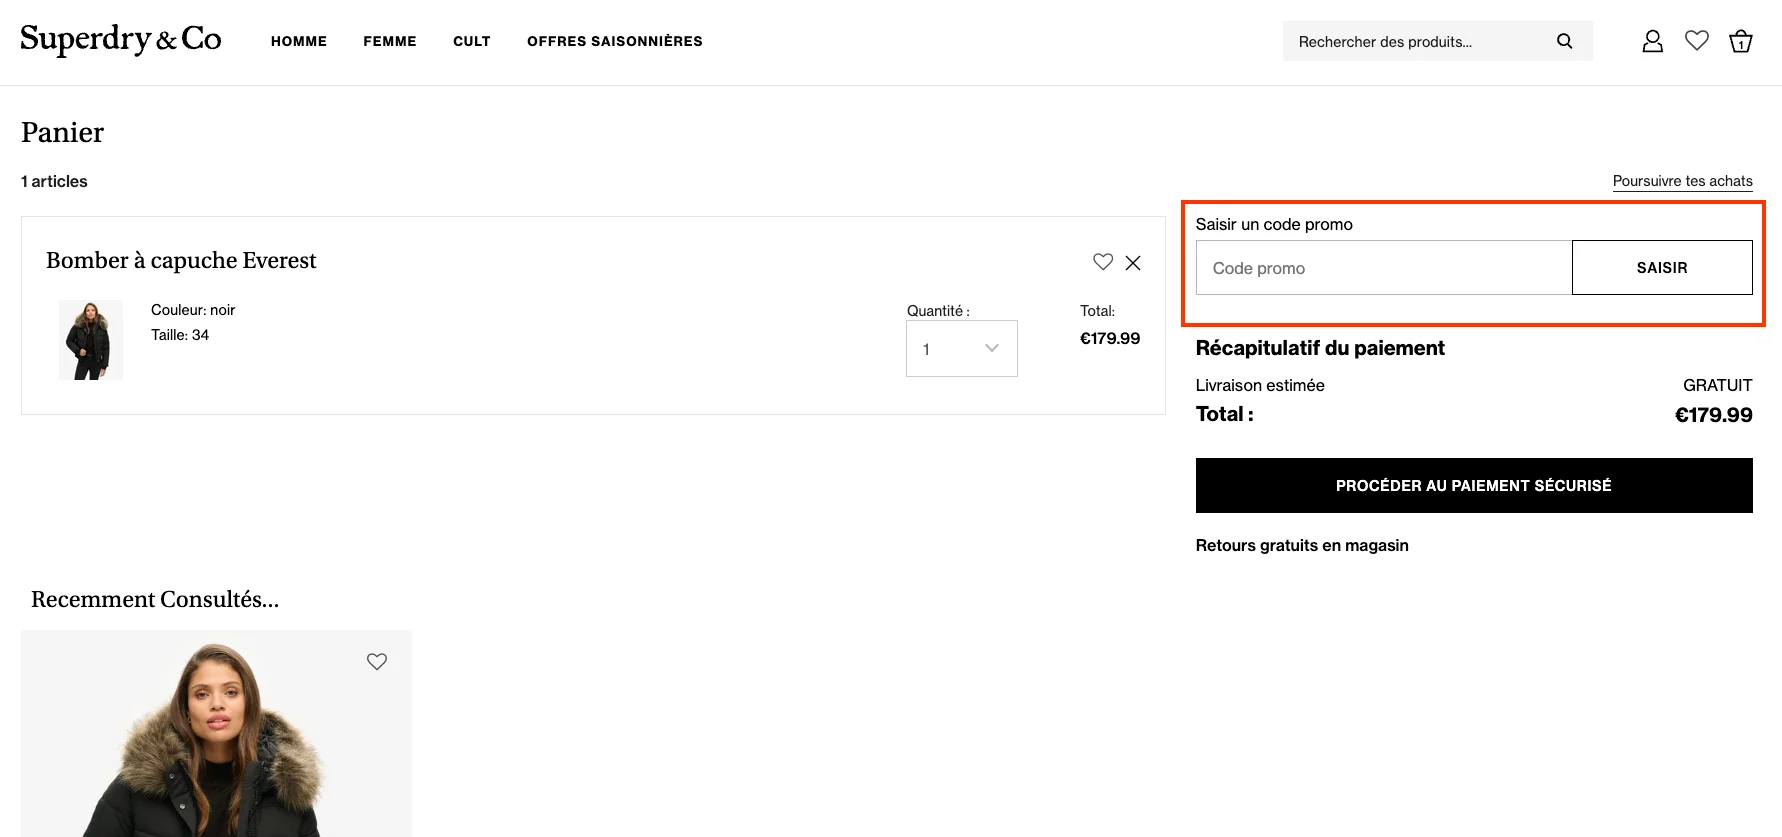
Task: Click the Livraison estimée label
Action: click(1260, 385)
